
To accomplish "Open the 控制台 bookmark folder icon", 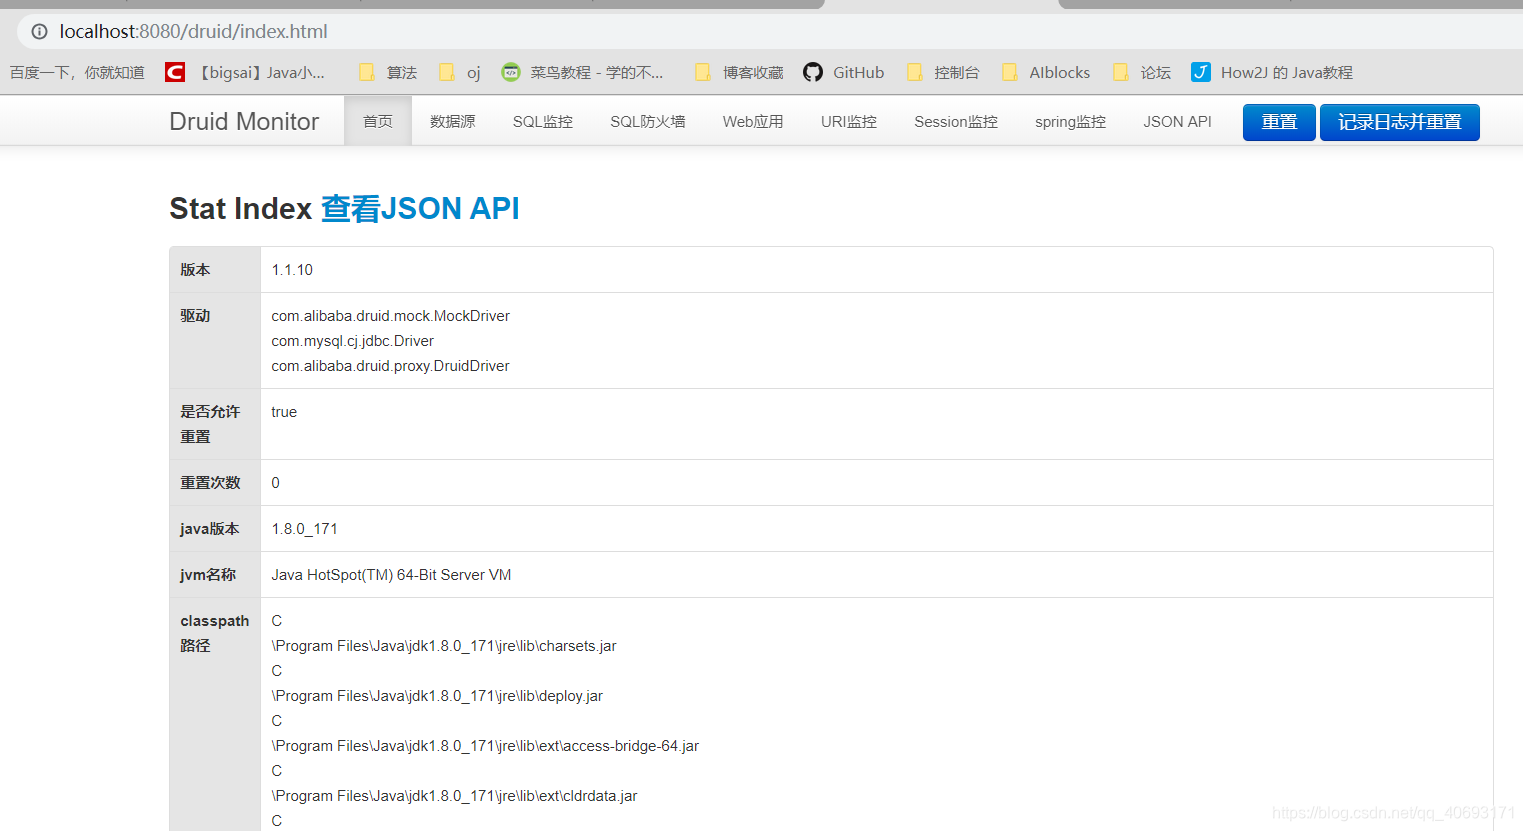I will [x=914, y=72].
